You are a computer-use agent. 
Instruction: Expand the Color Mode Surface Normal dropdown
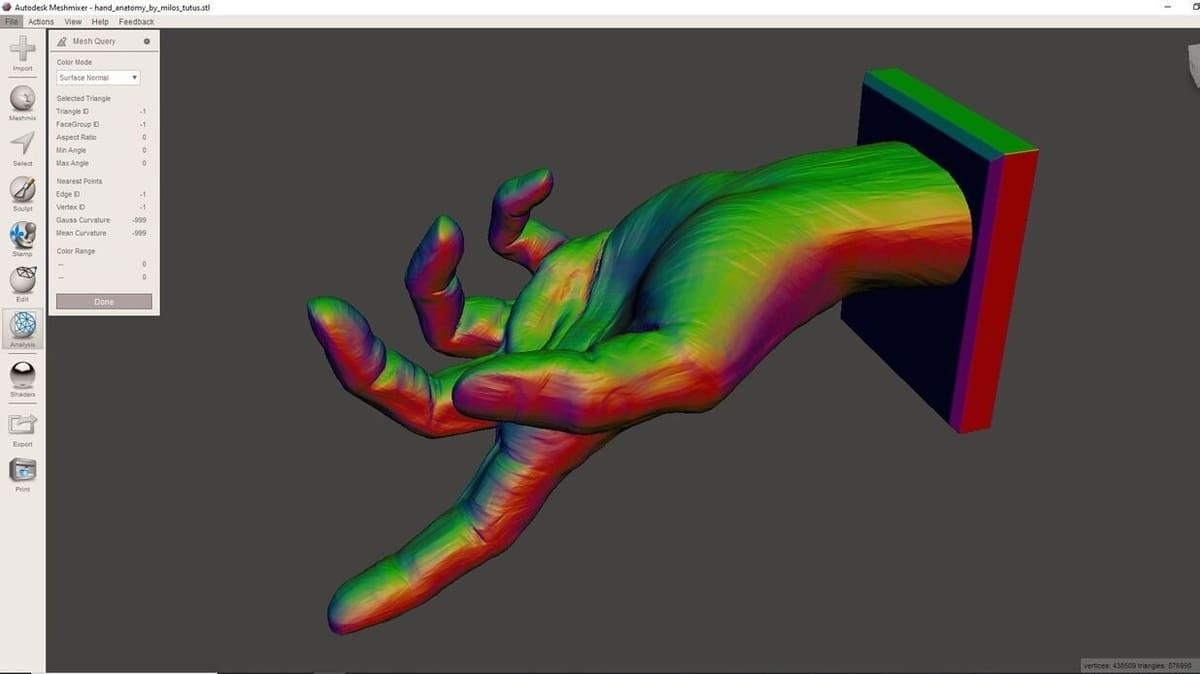coord(98,77)
